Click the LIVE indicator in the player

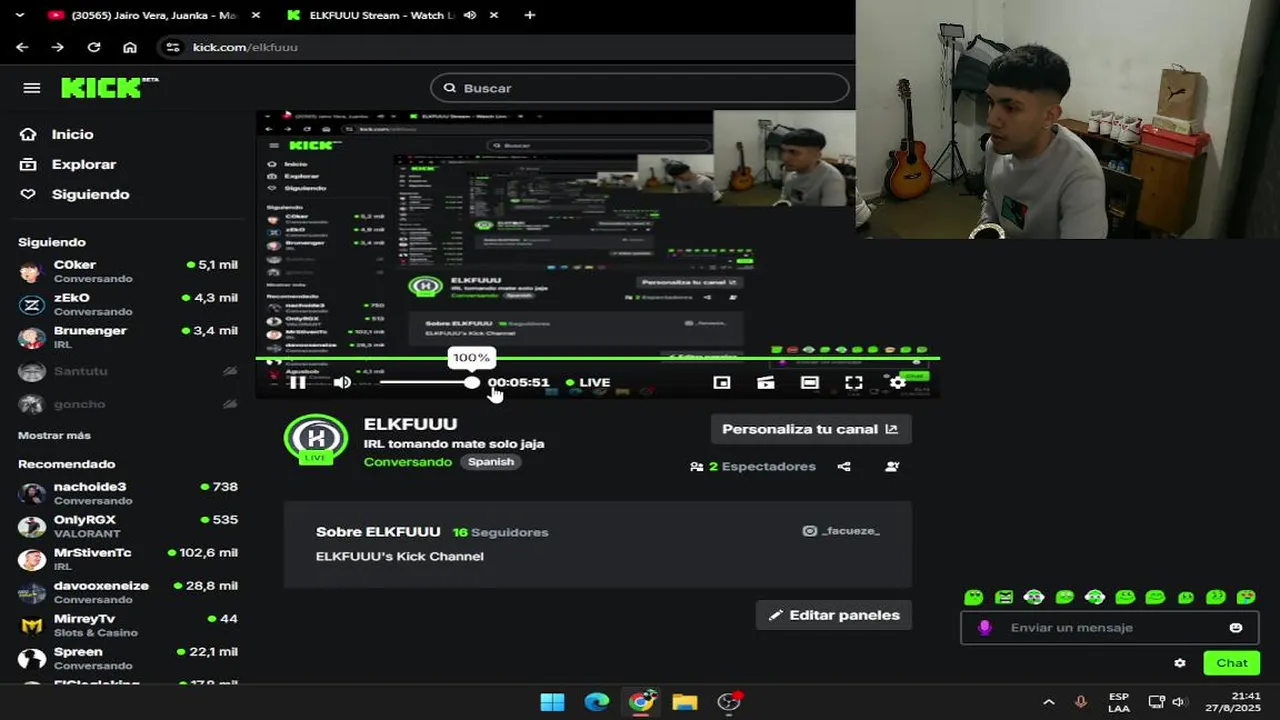588,382
